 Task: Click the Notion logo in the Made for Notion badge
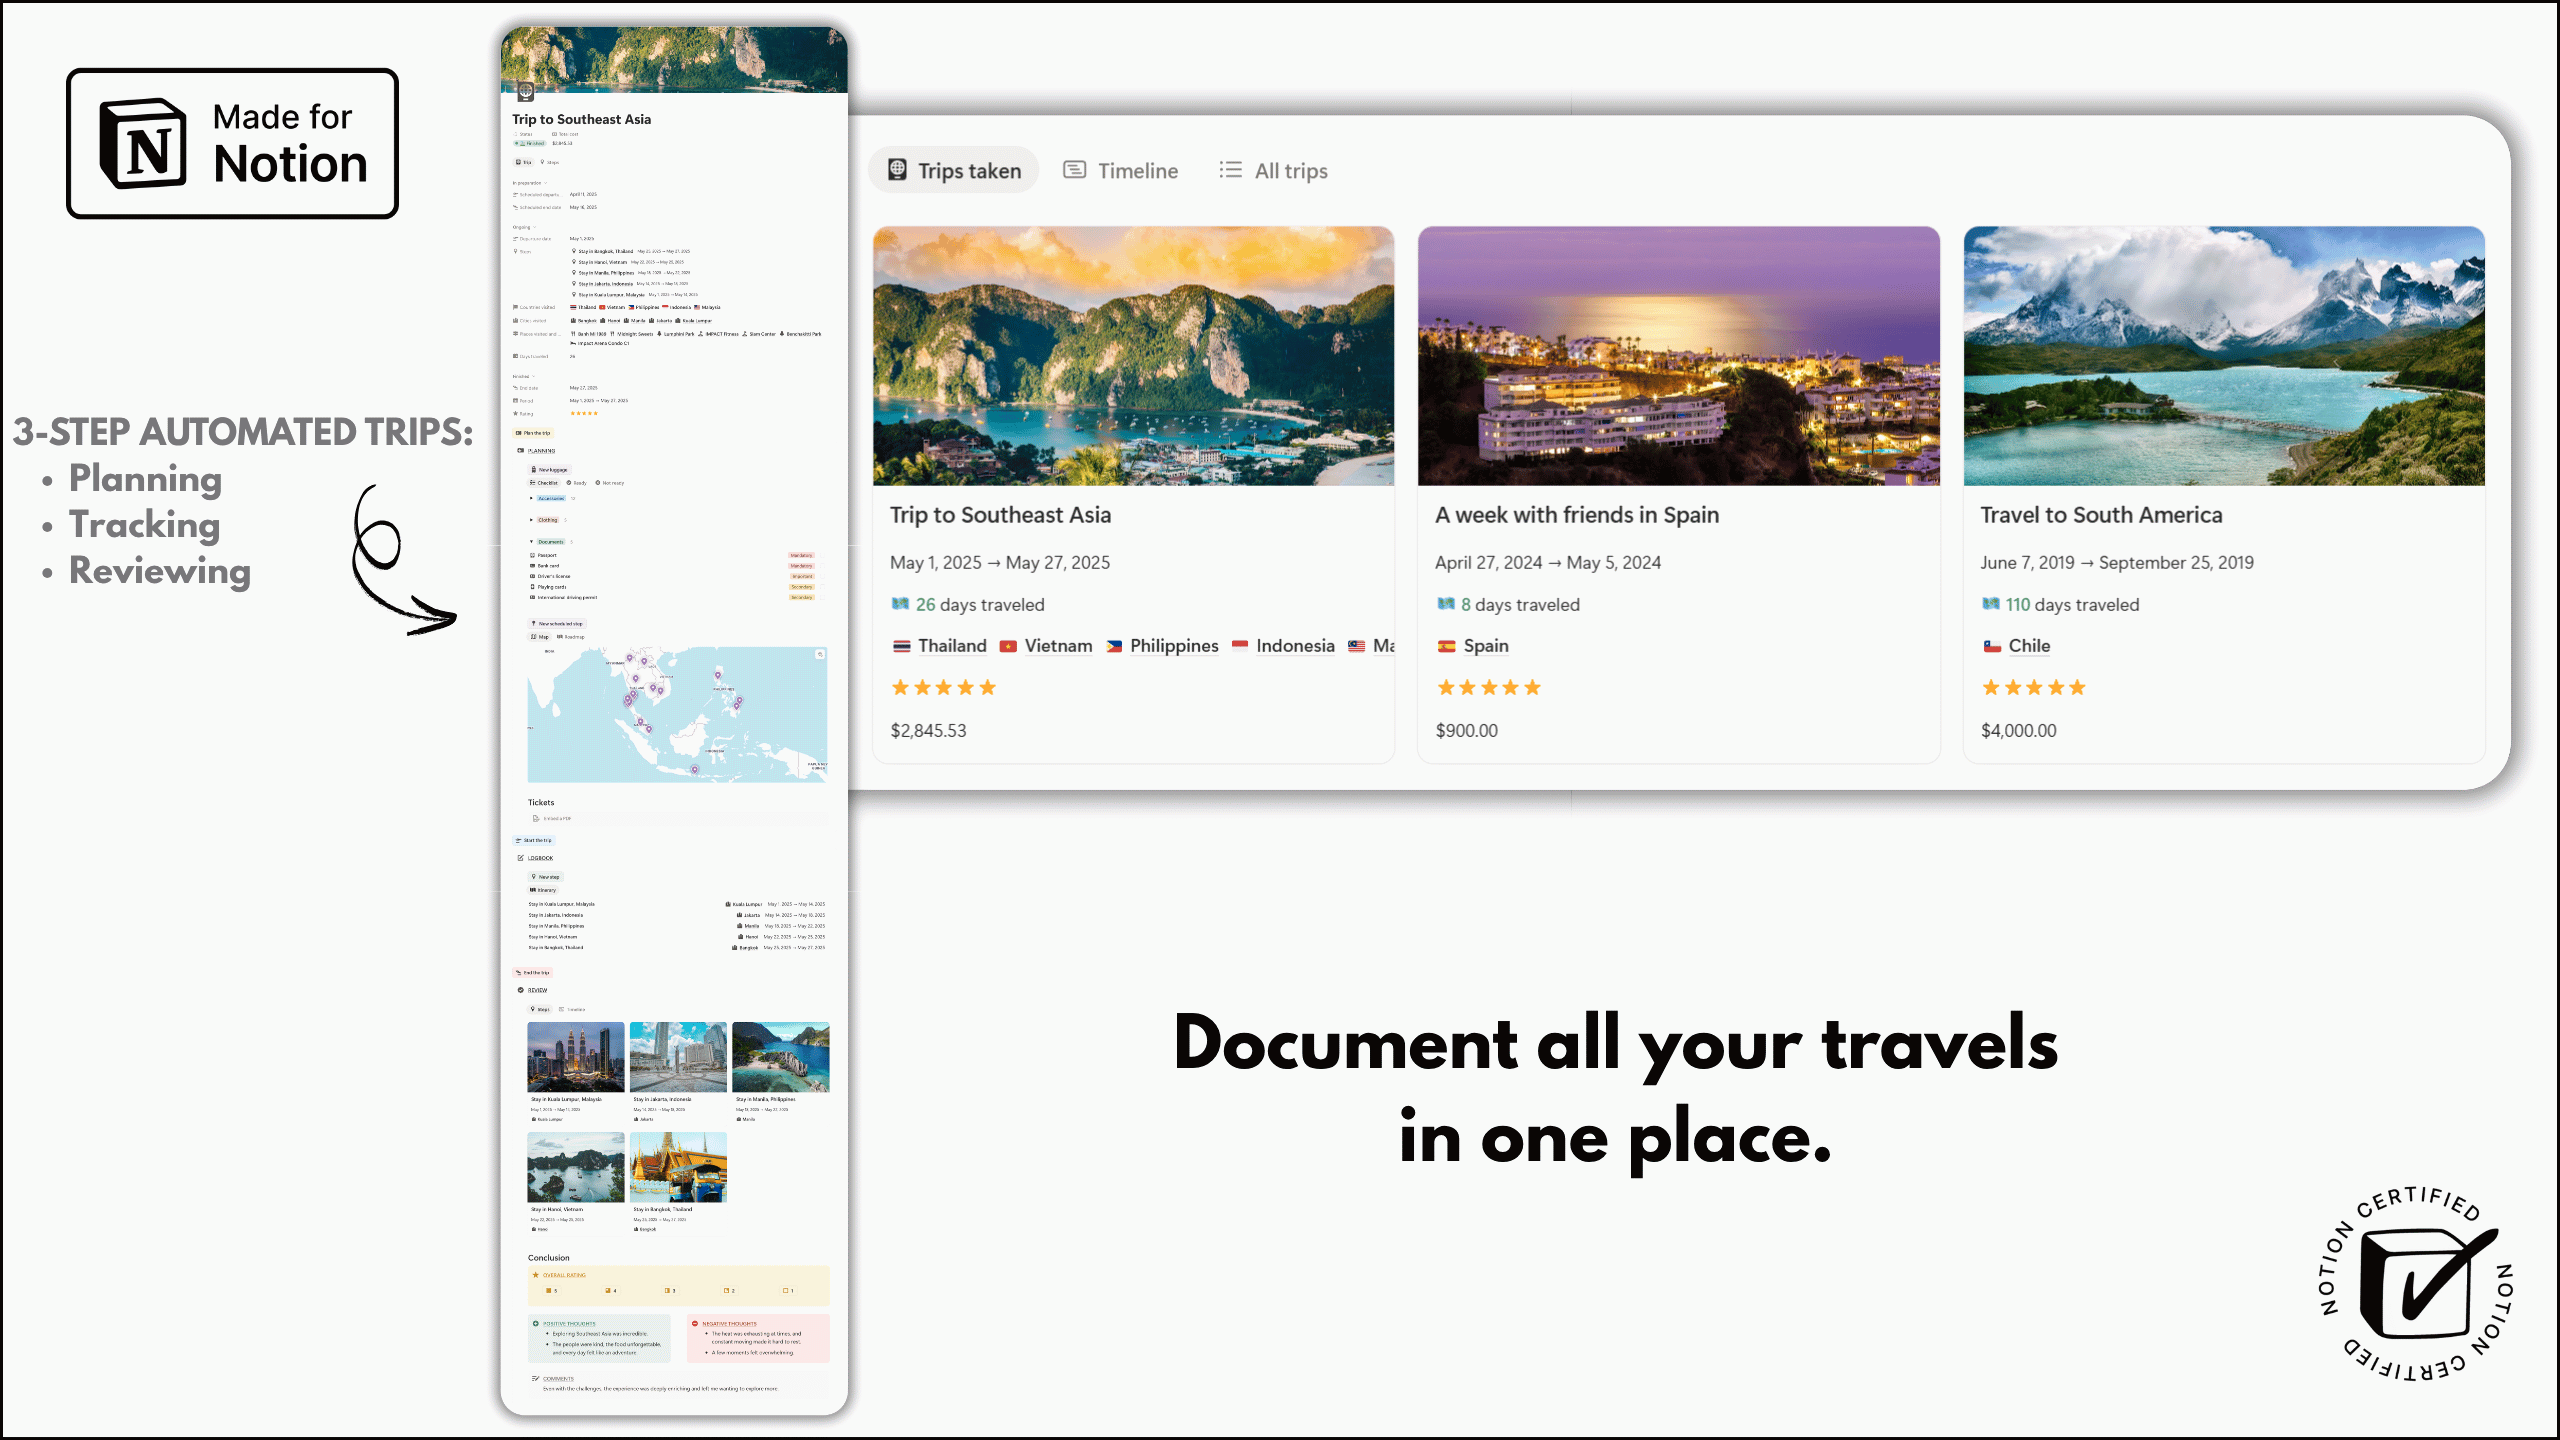coord(143,144)
